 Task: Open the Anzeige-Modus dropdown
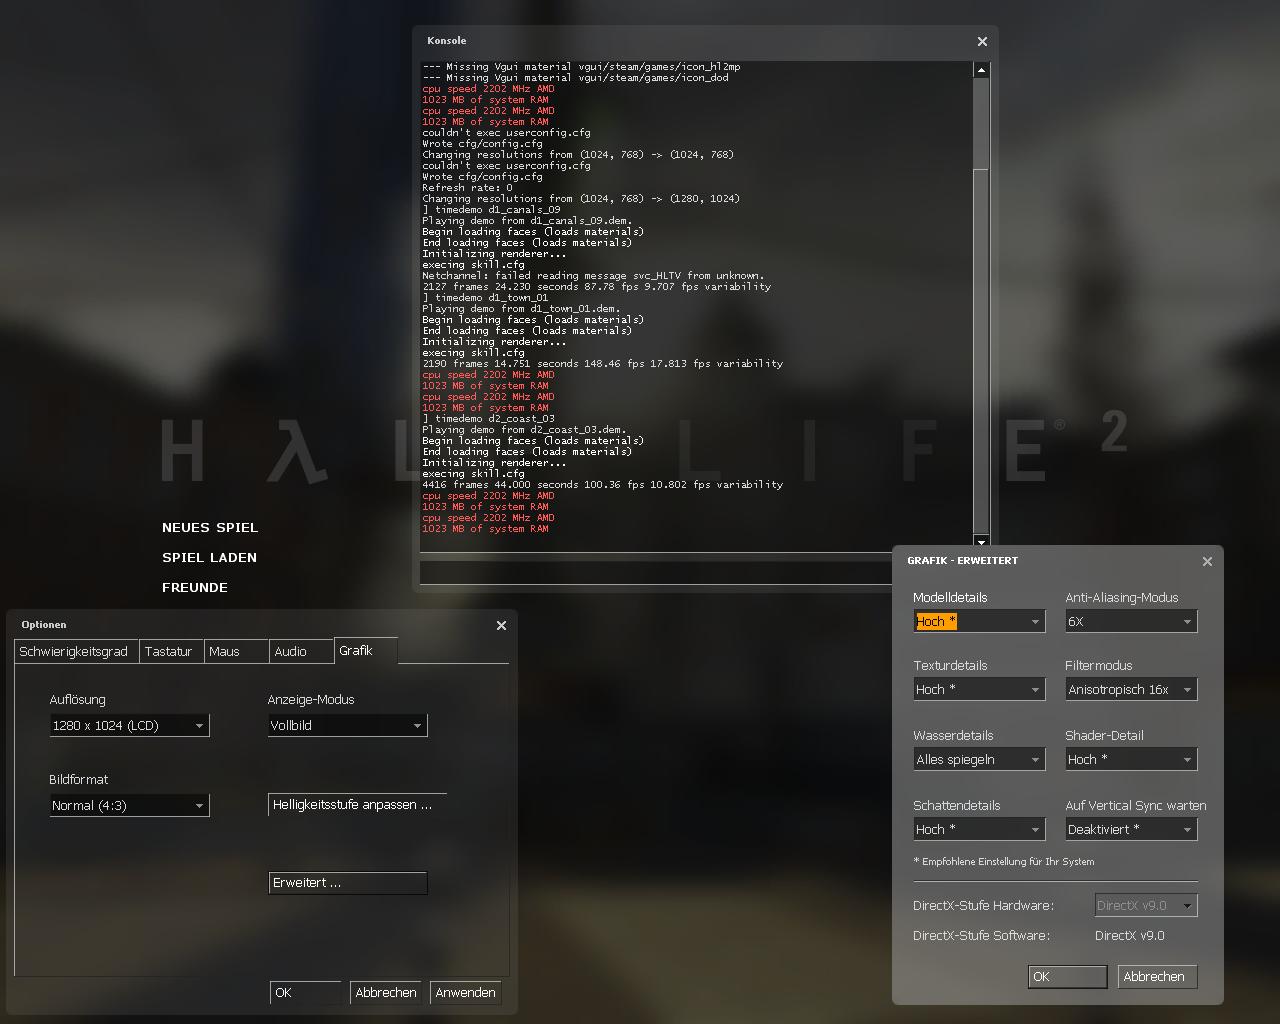tap(347, 725)
